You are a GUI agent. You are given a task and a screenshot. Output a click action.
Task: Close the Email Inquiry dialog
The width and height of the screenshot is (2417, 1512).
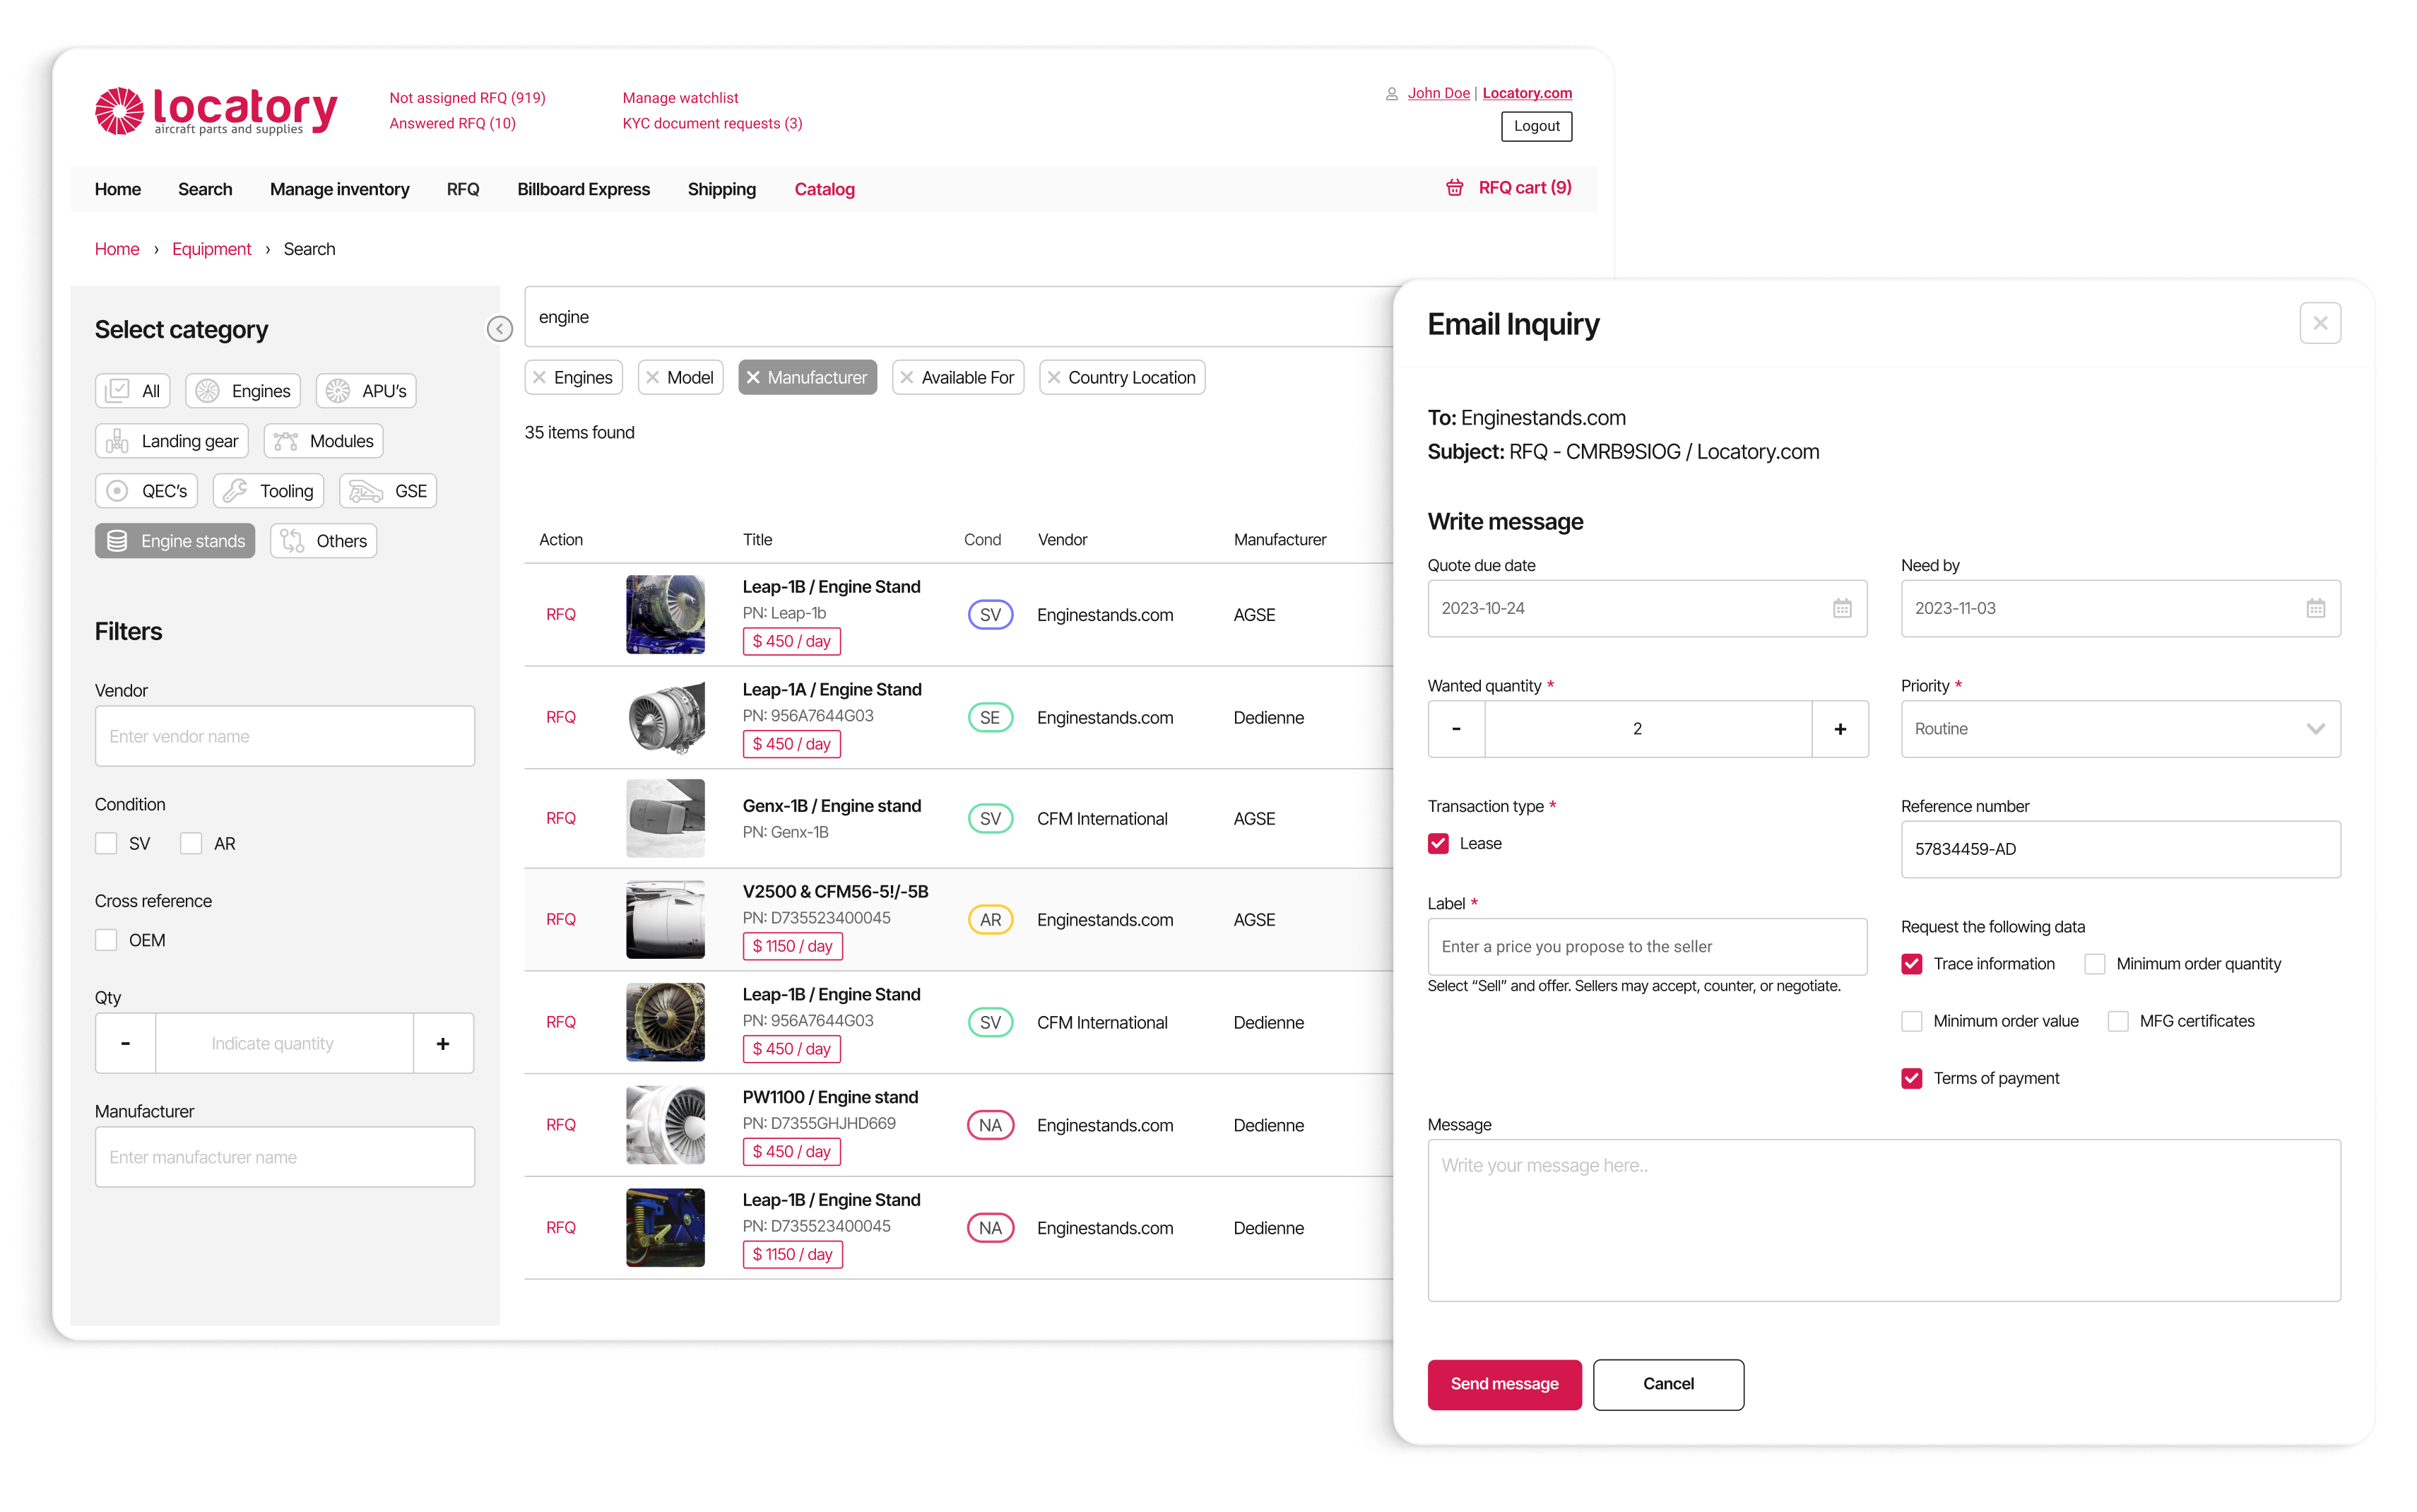[x=2320, y=323]
